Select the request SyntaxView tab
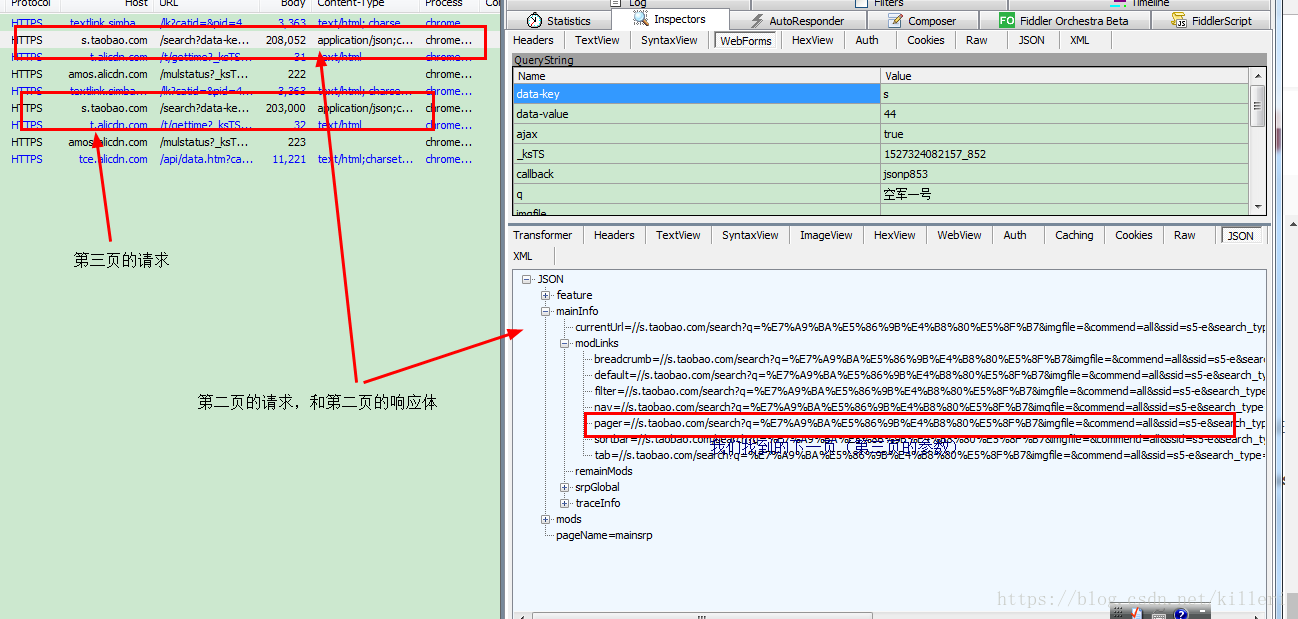The height and width of the screenshot is (619, 1298). tap(669, 40)
